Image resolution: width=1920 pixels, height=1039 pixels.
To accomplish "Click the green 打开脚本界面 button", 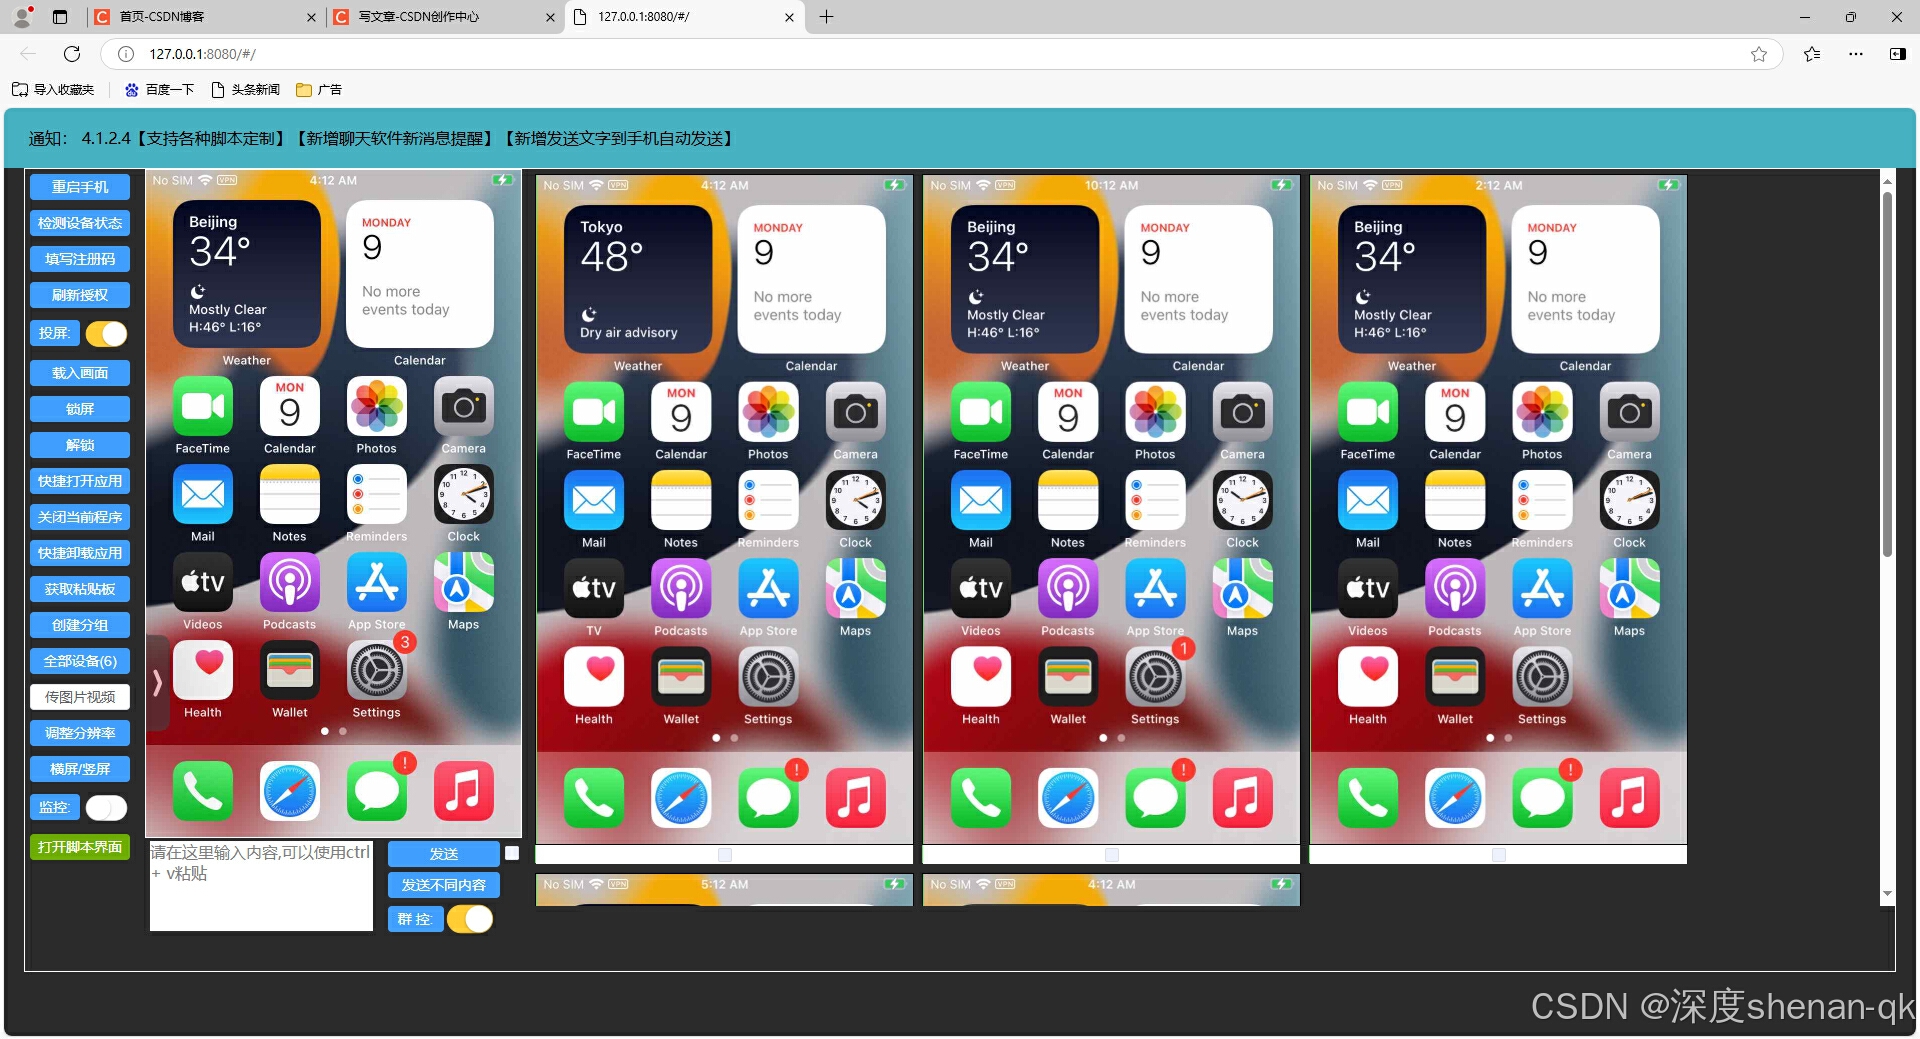I will click(80, 847).
